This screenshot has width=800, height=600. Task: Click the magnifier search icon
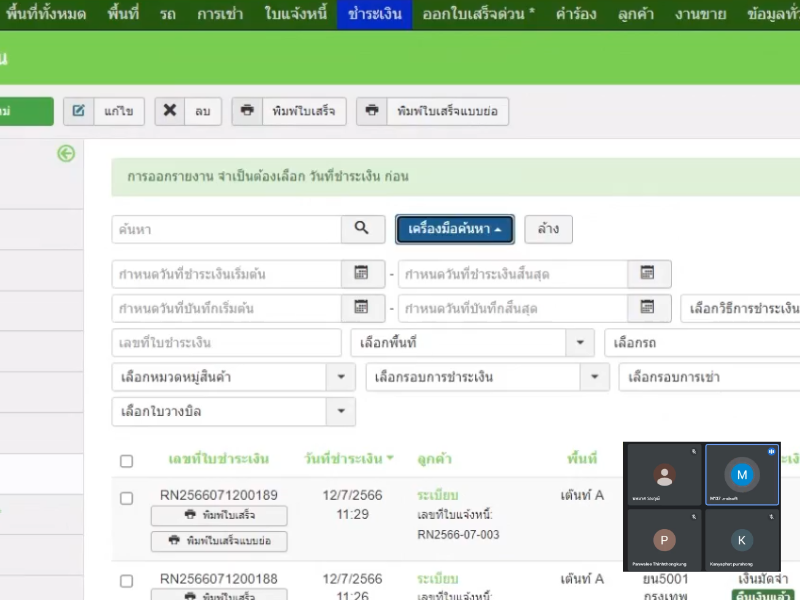point(362,228)
